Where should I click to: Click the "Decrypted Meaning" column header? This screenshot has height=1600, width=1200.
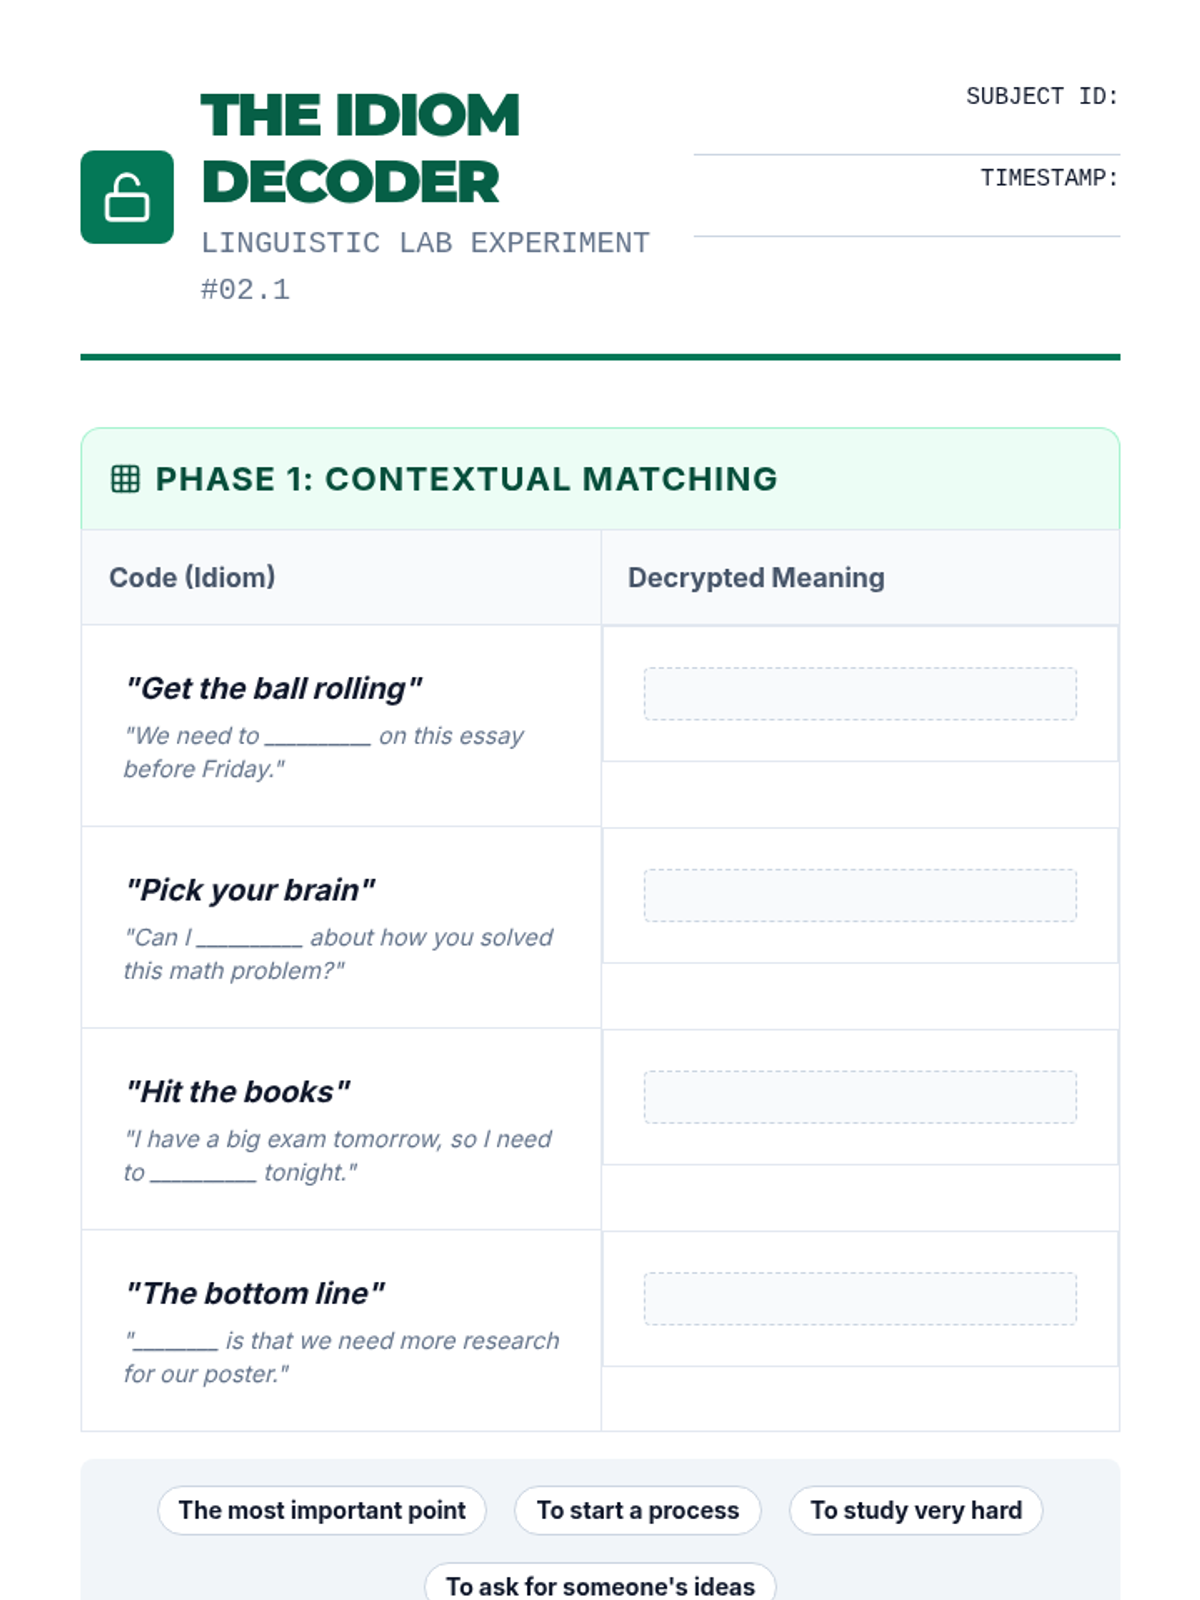pos(756,578)
